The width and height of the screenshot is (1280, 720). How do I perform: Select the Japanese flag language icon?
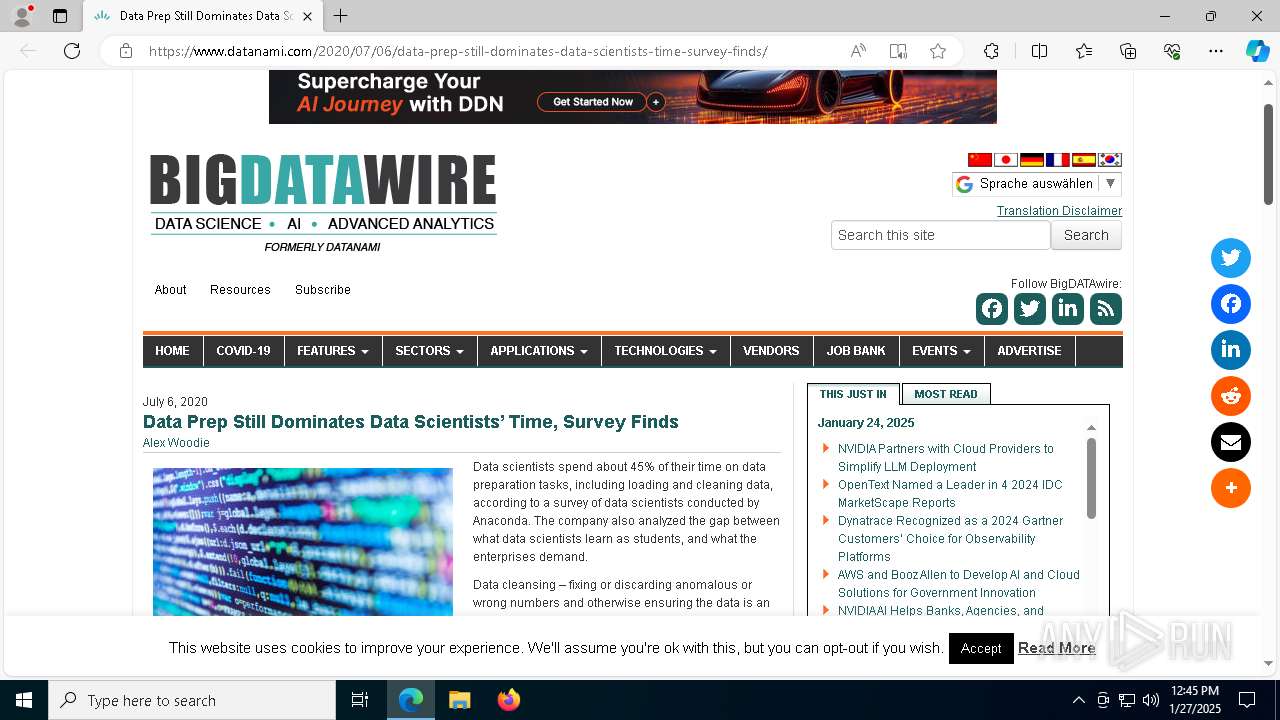tap(1006, 160)
